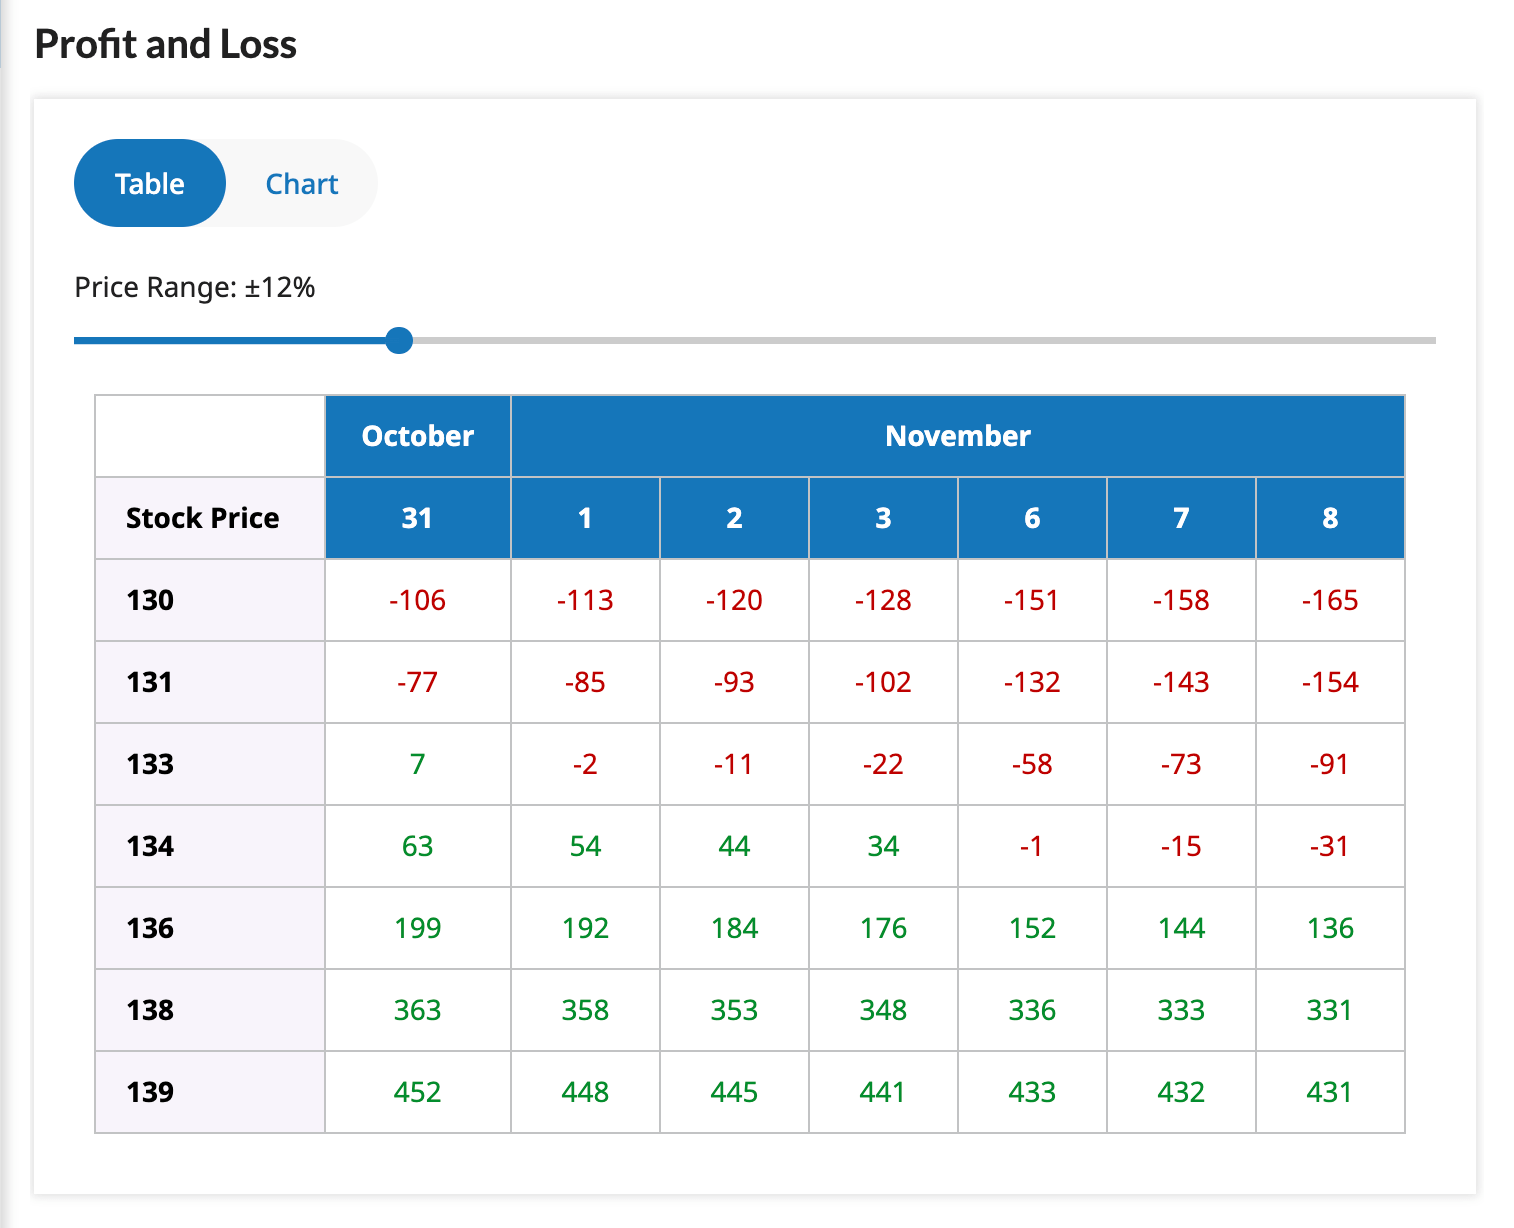The image size is (1514, 1228).
Task: Click the November 1 column header
Action: (585, 517)
